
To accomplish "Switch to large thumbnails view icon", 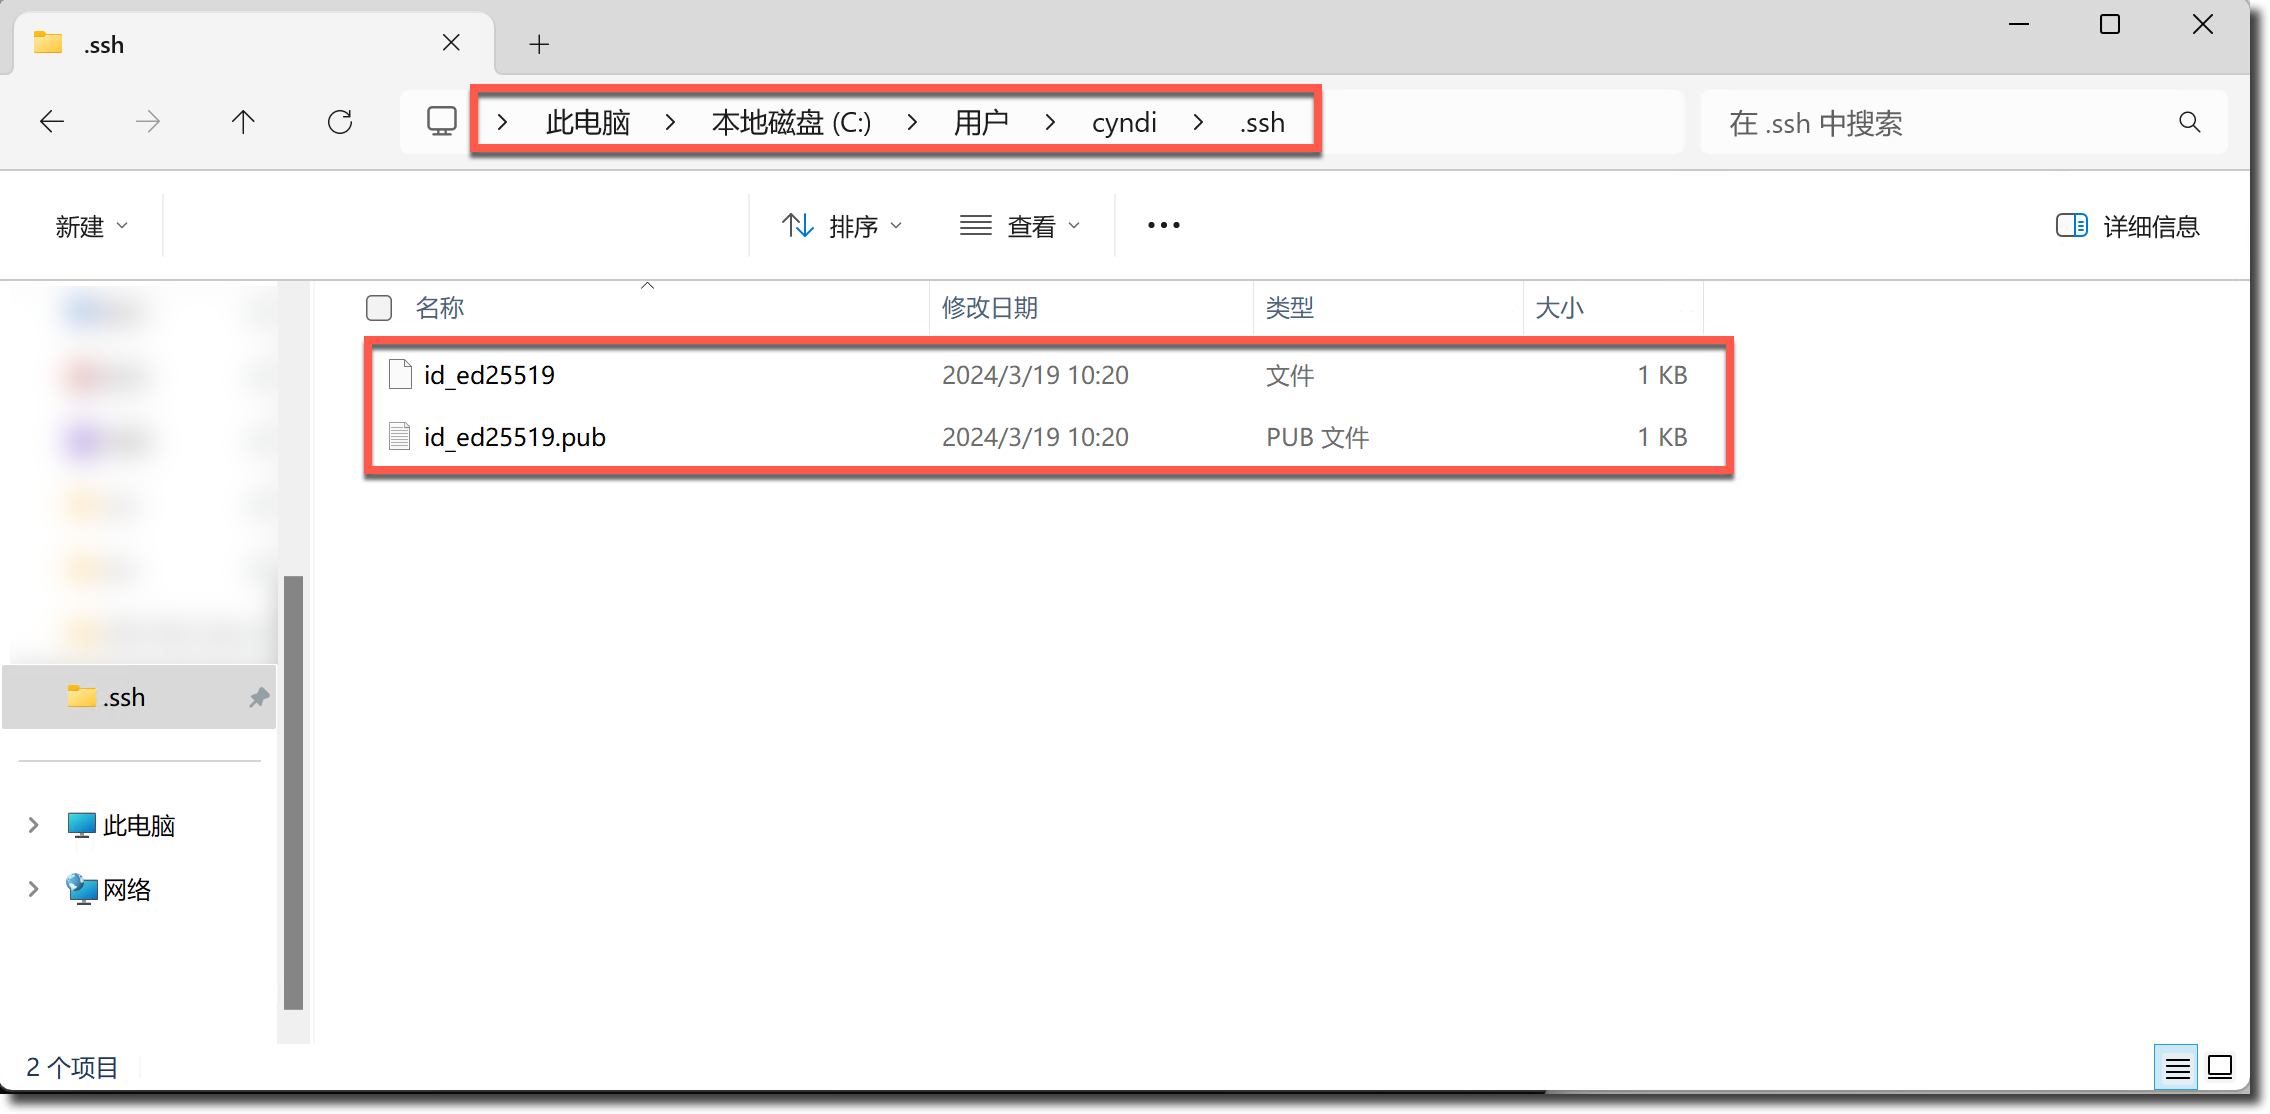I will coord(2220,1068).
